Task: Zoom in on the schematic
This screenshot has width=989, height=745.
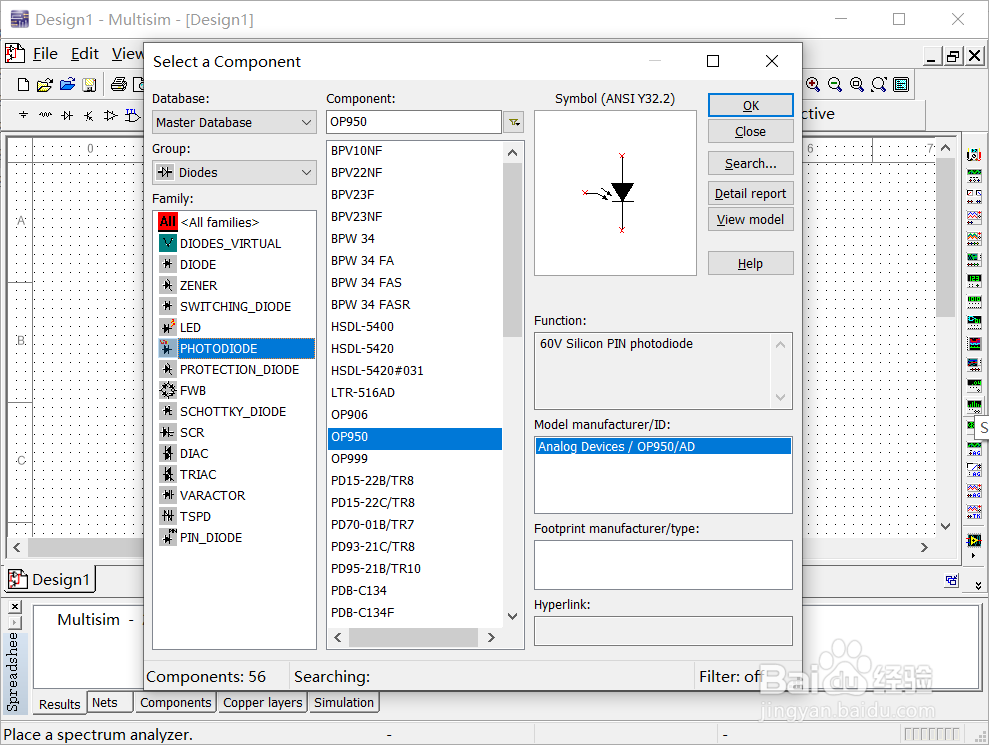Action: [813, 84]
